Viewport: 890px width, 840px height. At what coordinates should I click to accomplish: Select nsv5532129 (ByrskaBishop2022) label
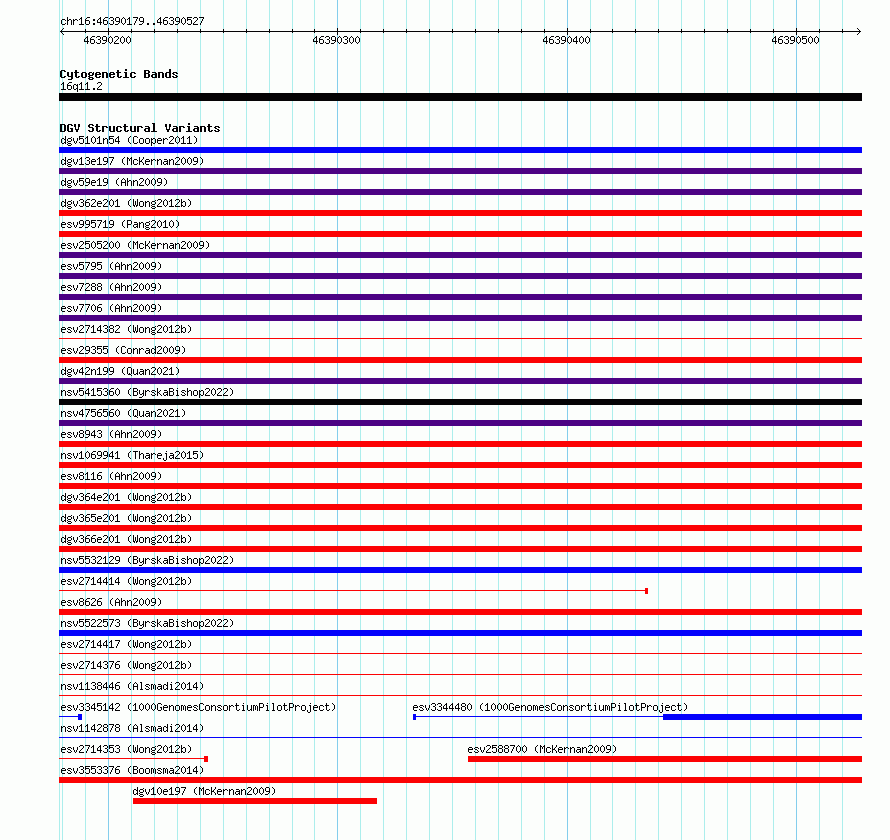click(147, 560)
